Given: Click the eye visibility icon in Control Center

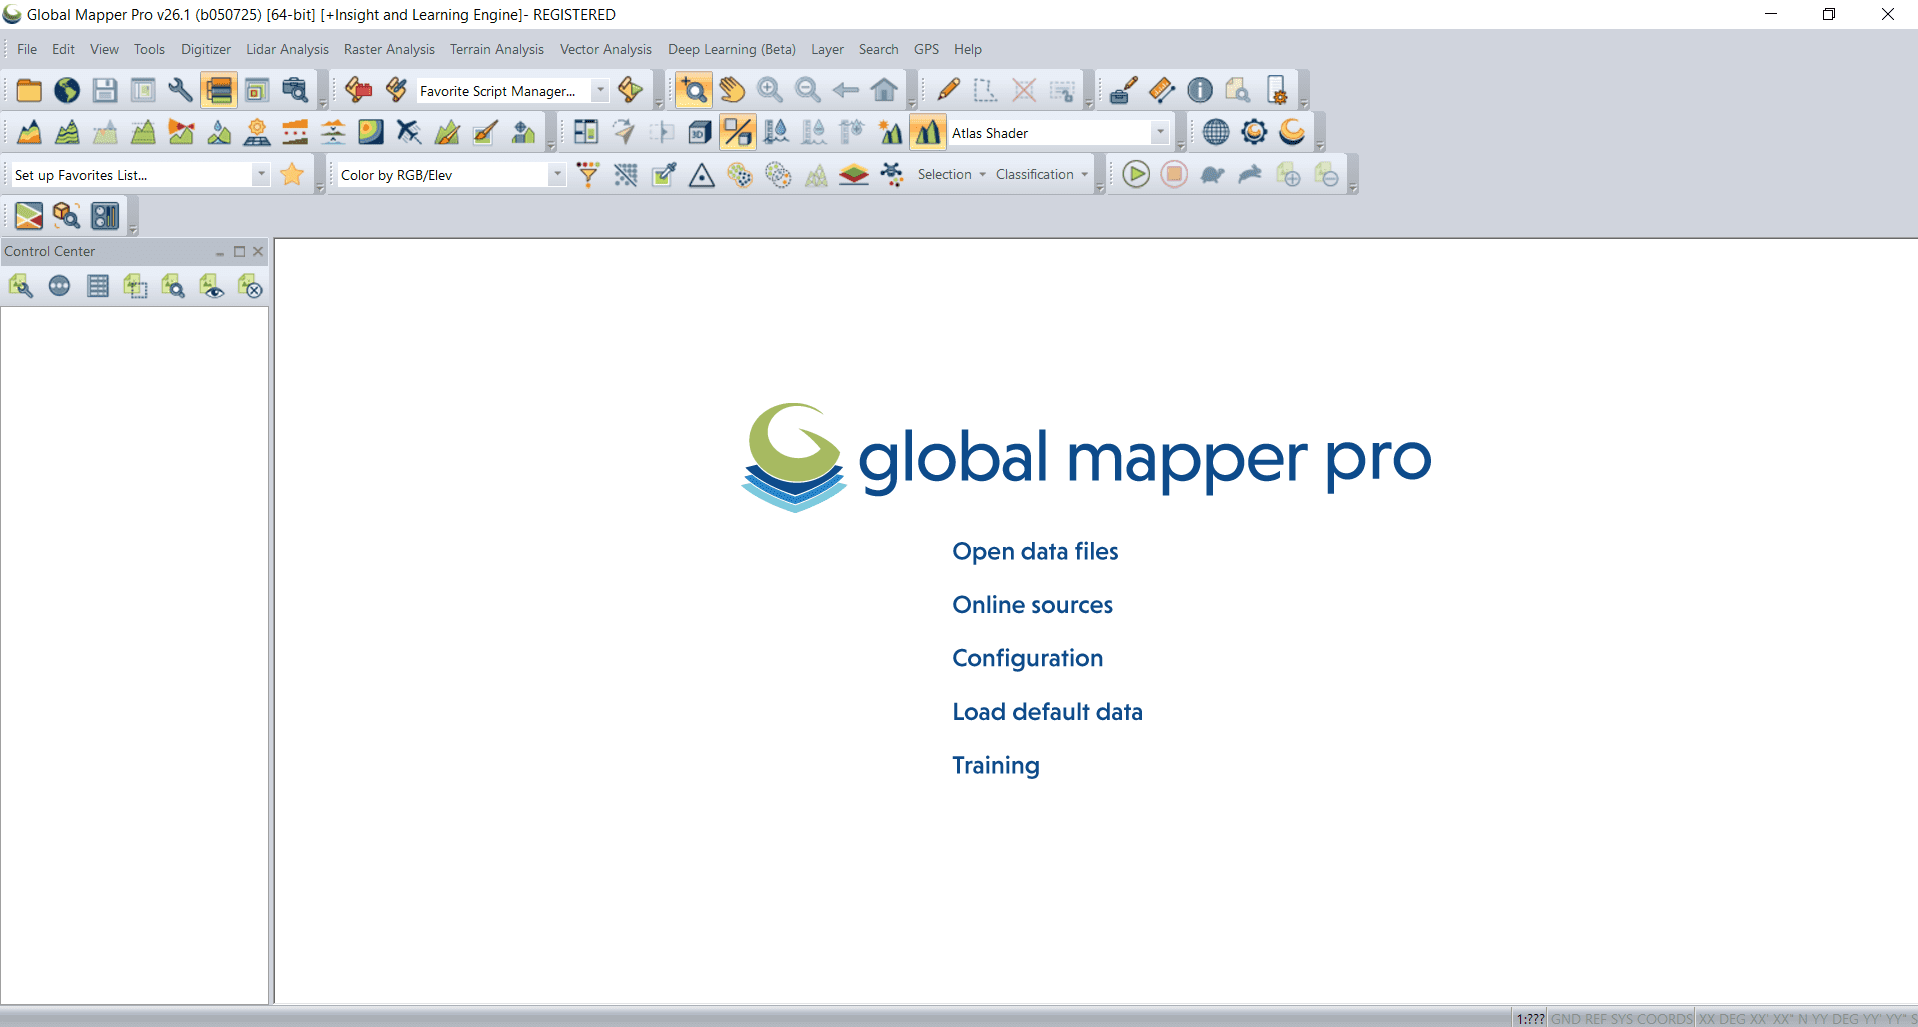Looking at the screenshot, I should (212, 287).
